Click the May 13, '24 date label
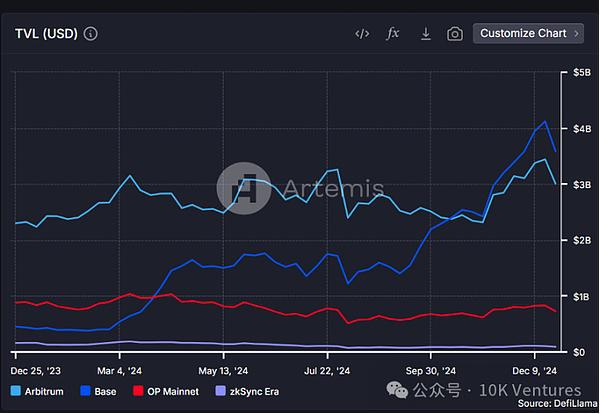 pos(223,371)
